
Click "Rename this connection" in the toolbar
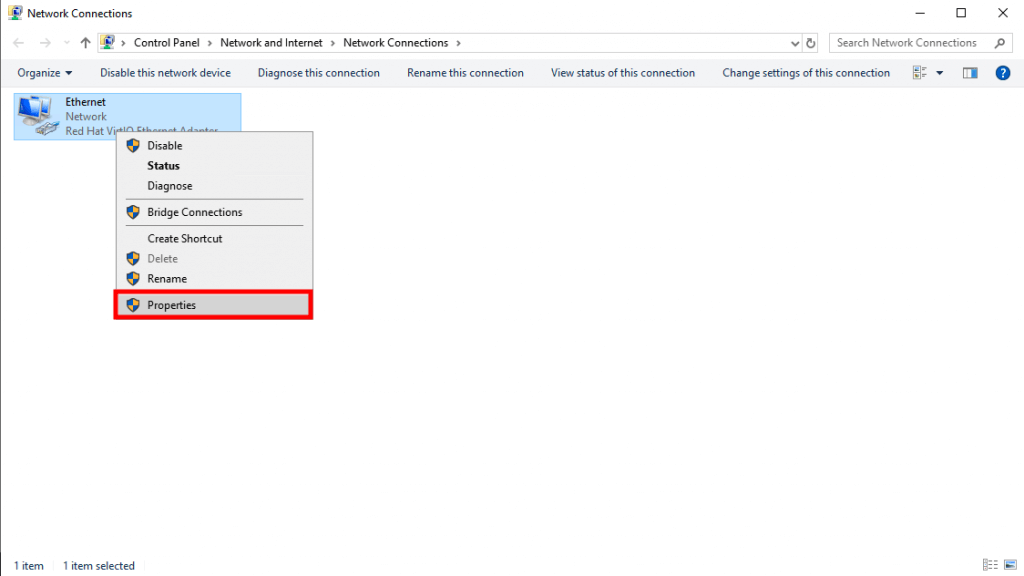pos(465,72)
